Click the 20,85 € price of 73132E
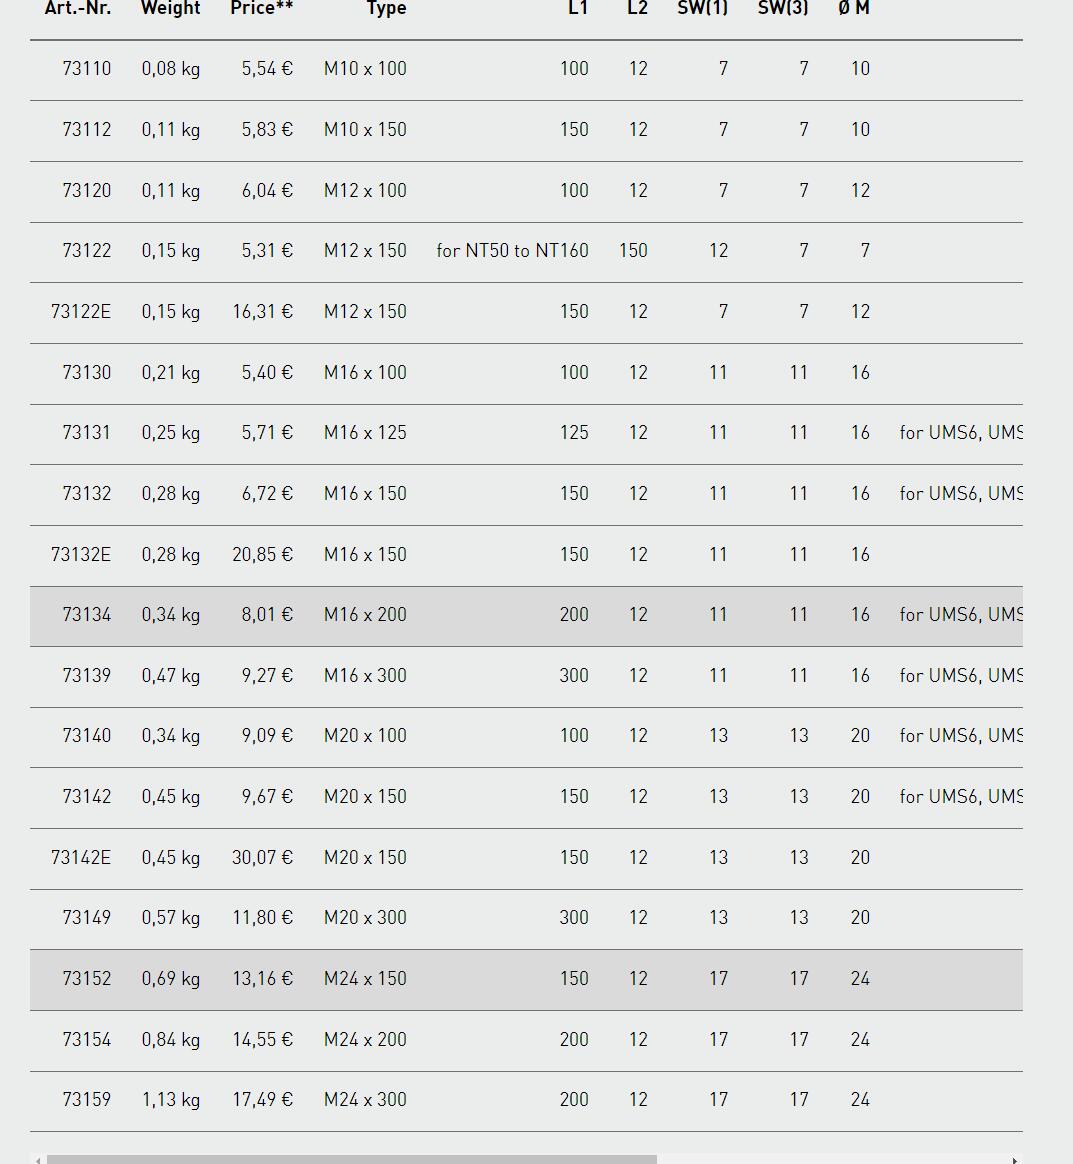This screenshot has width=1073, height=1164. [262, 555]
